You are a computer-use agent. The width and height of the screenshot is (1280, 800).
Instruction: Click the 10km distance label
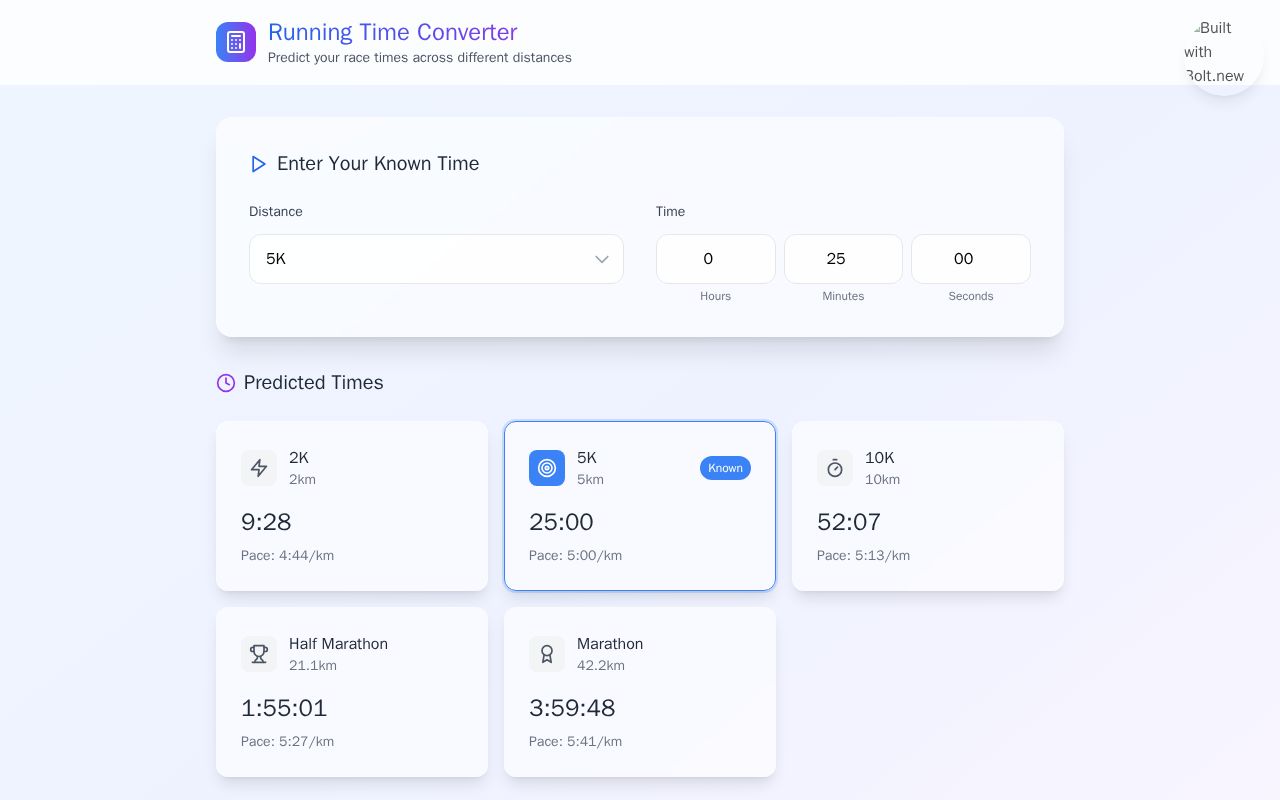click(x=882, y=480)
